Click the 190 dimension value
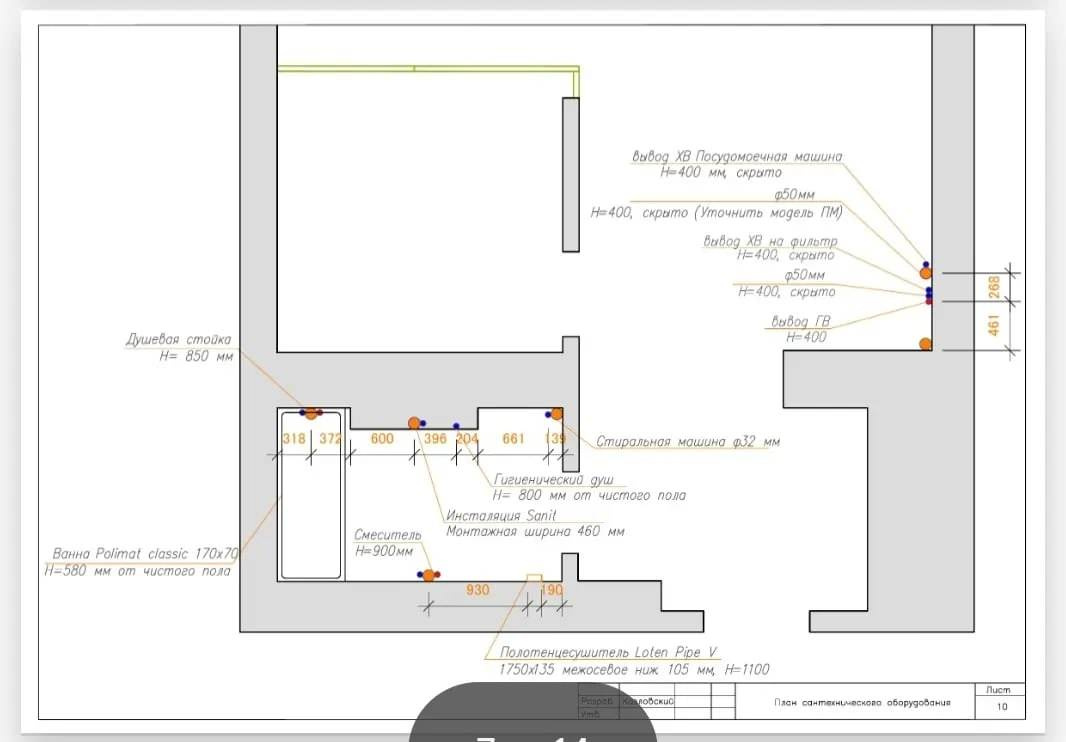The image size is (1066, 742). coord(551,590)
